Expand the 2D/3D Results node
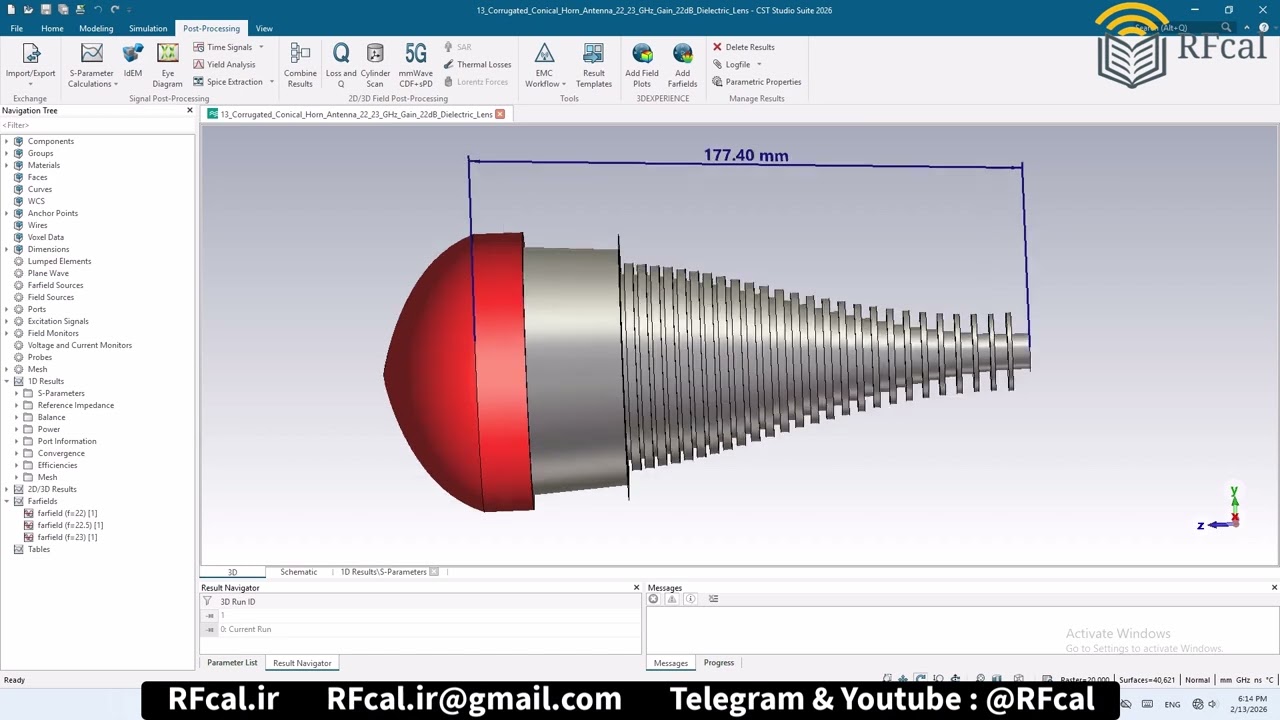Viewport: 1280px width, 720px height. 6,489
